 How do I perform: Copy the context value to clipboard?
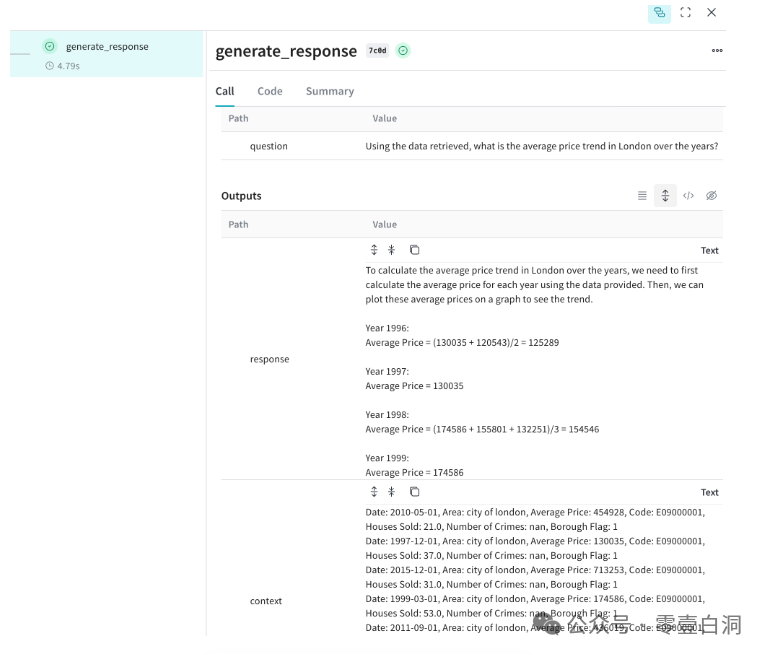click(414, 492)
